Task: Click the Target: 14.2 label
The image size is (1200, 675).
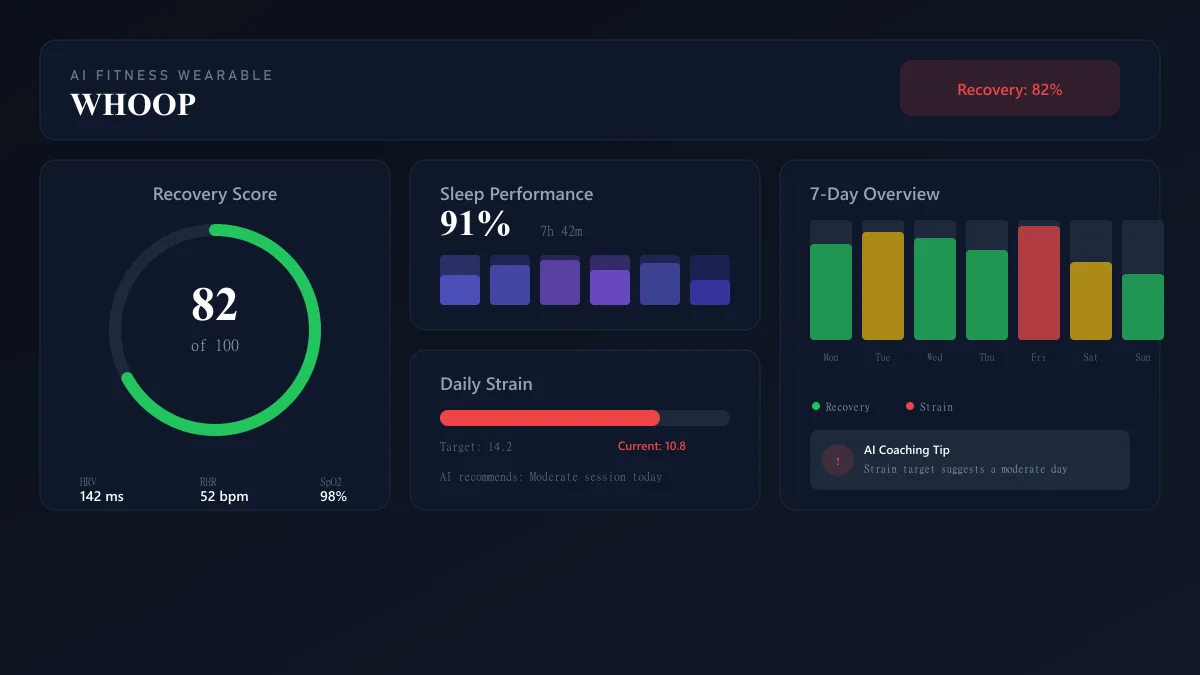Action: tap(476, 447)
